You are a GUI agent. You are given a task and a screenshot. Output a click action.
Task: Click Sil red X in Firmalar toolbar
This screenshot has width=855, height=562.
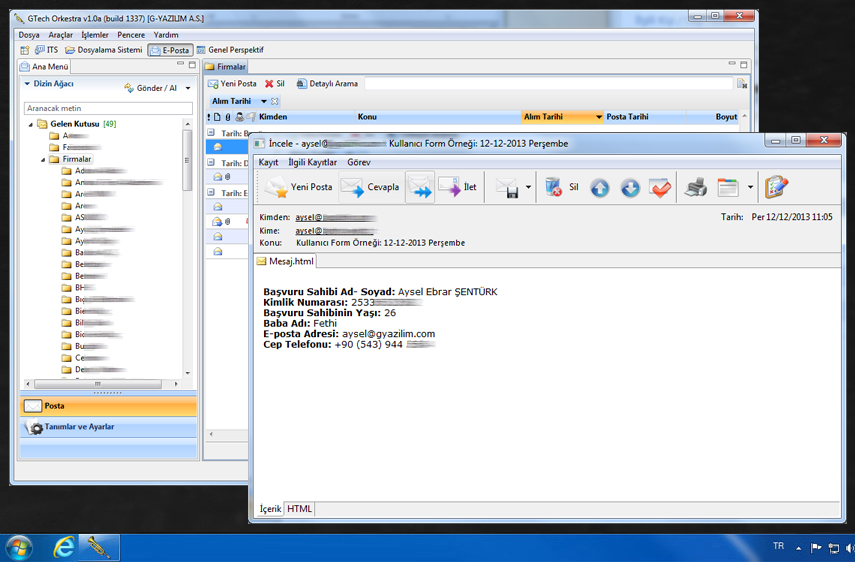(x=275, y=84)
